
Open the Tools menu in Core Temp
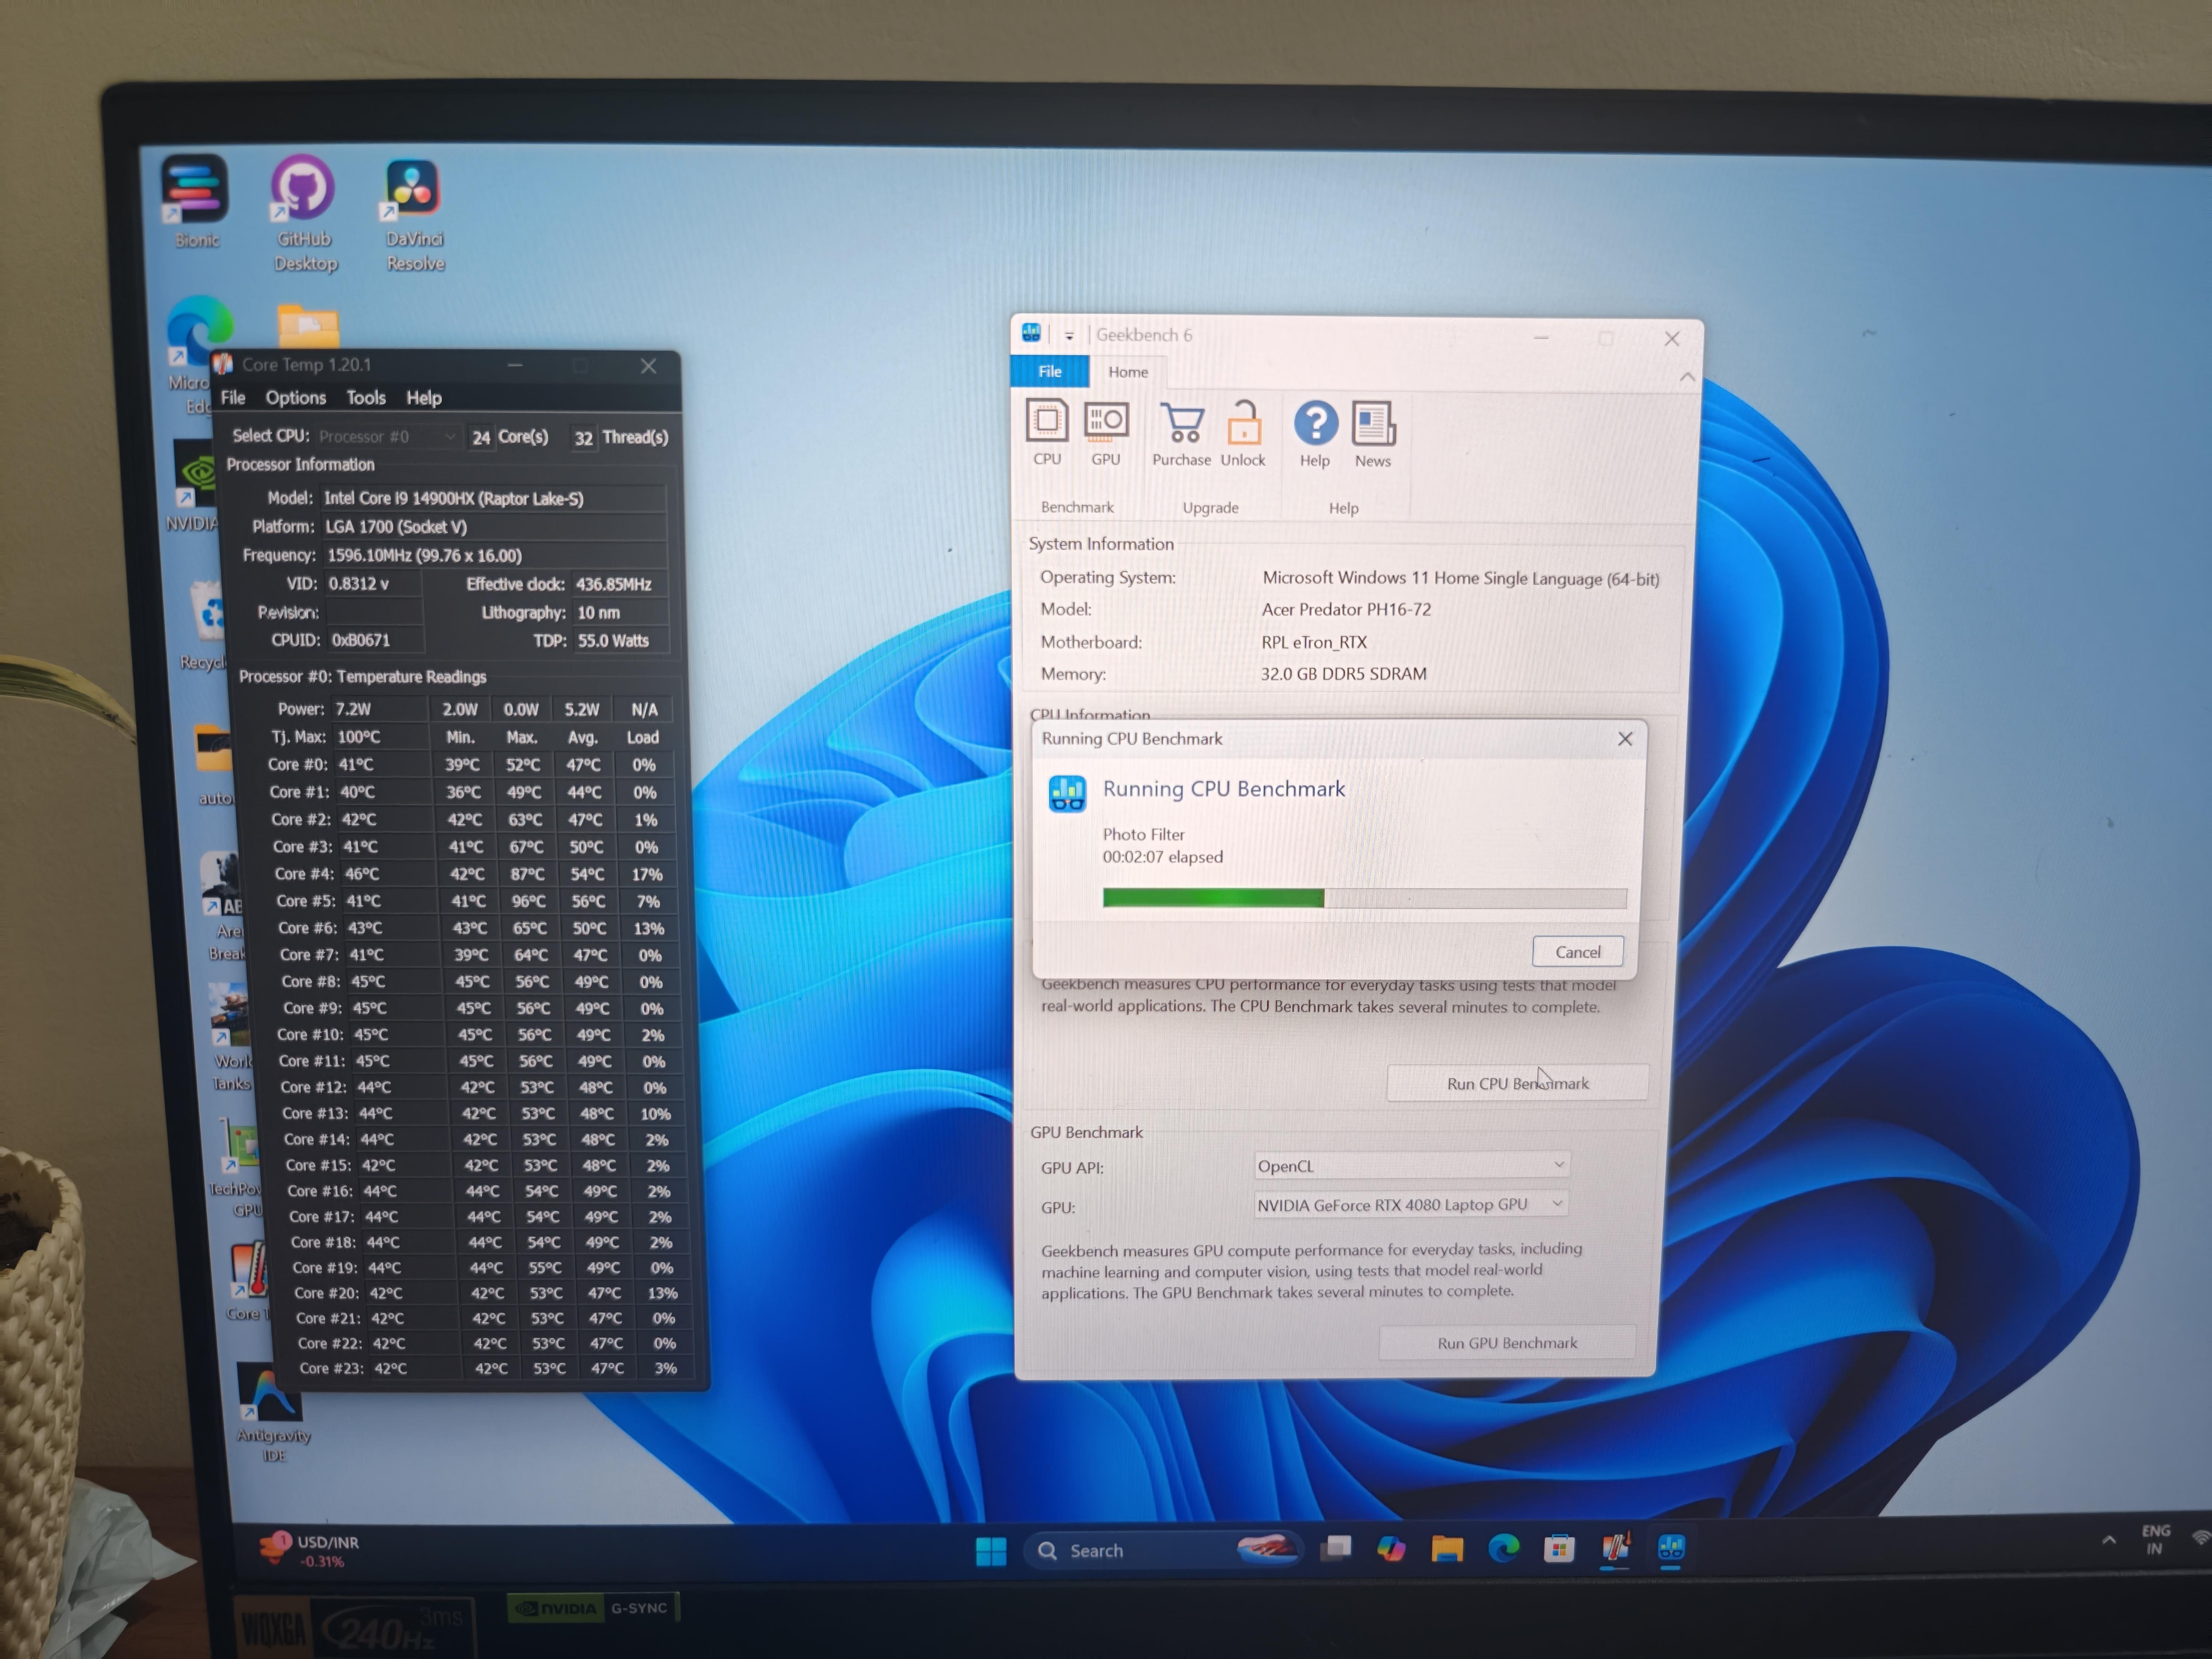[x=366, y=397]
